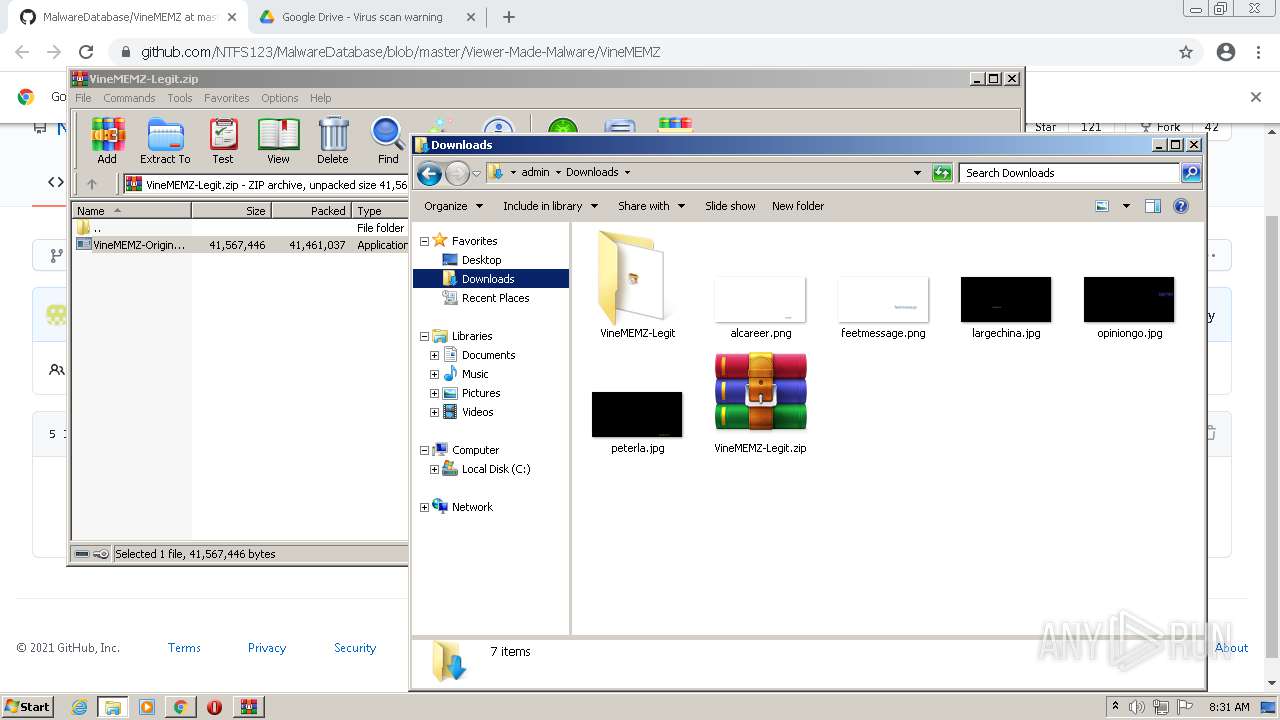Open the Windows Start menu
This screenshot has height=720, width=1280.
point(28,707)
